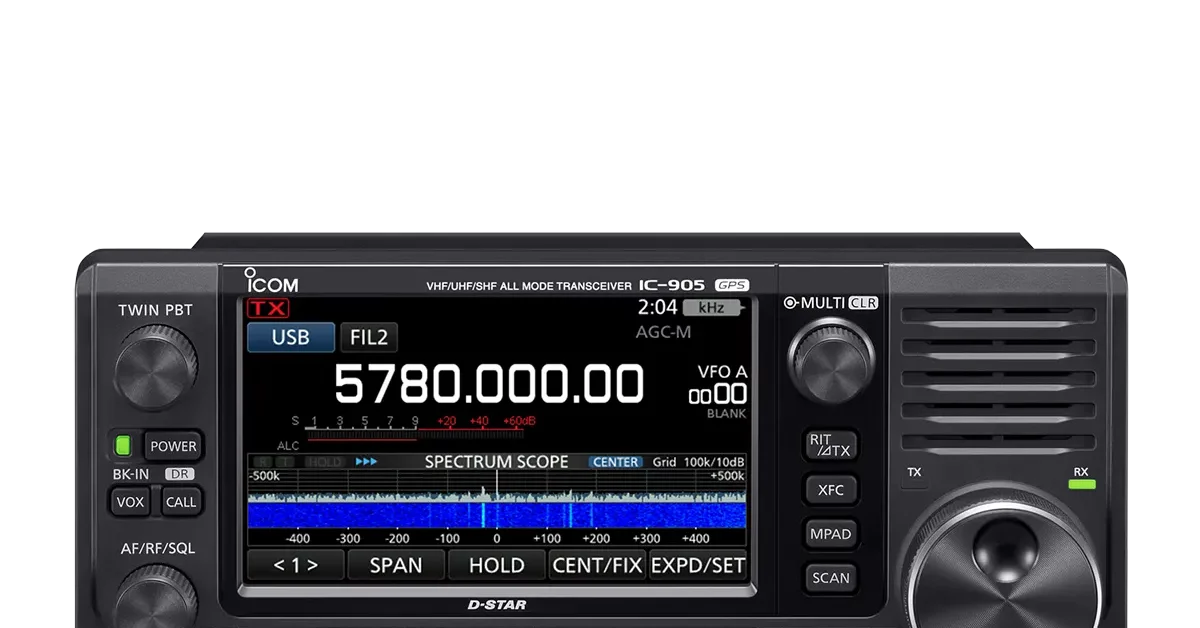The image size is (1200, 628).
Task: Adjust the AF/RF/SQL knob
Action: [x=156, y=596]
